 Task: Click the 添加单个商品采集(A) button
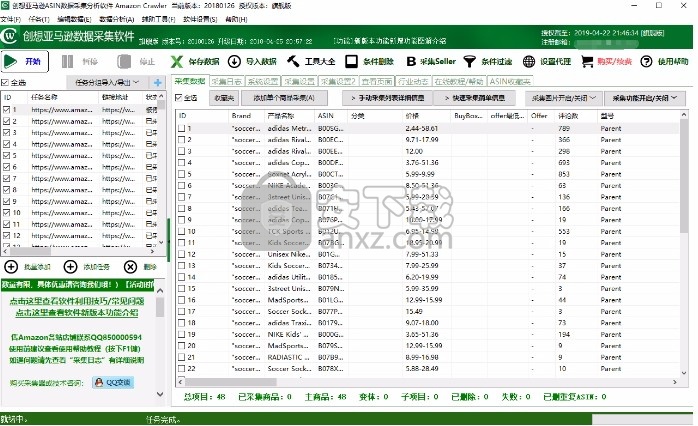(x=284, y=98)
